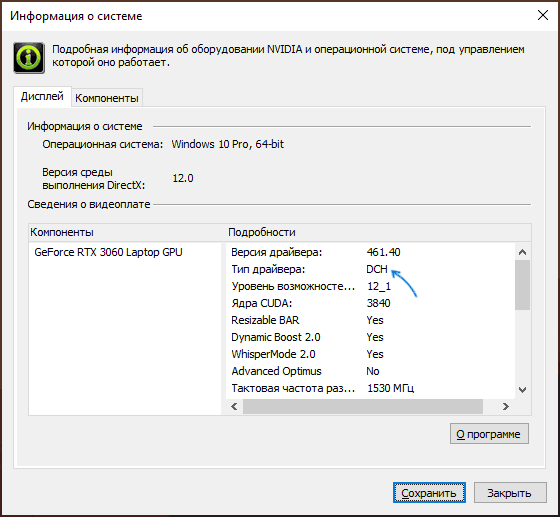The height and width of the screenshot is (517, 560).
Task: Select the Dynamic Boost 2.0 row
Action: 370,337
